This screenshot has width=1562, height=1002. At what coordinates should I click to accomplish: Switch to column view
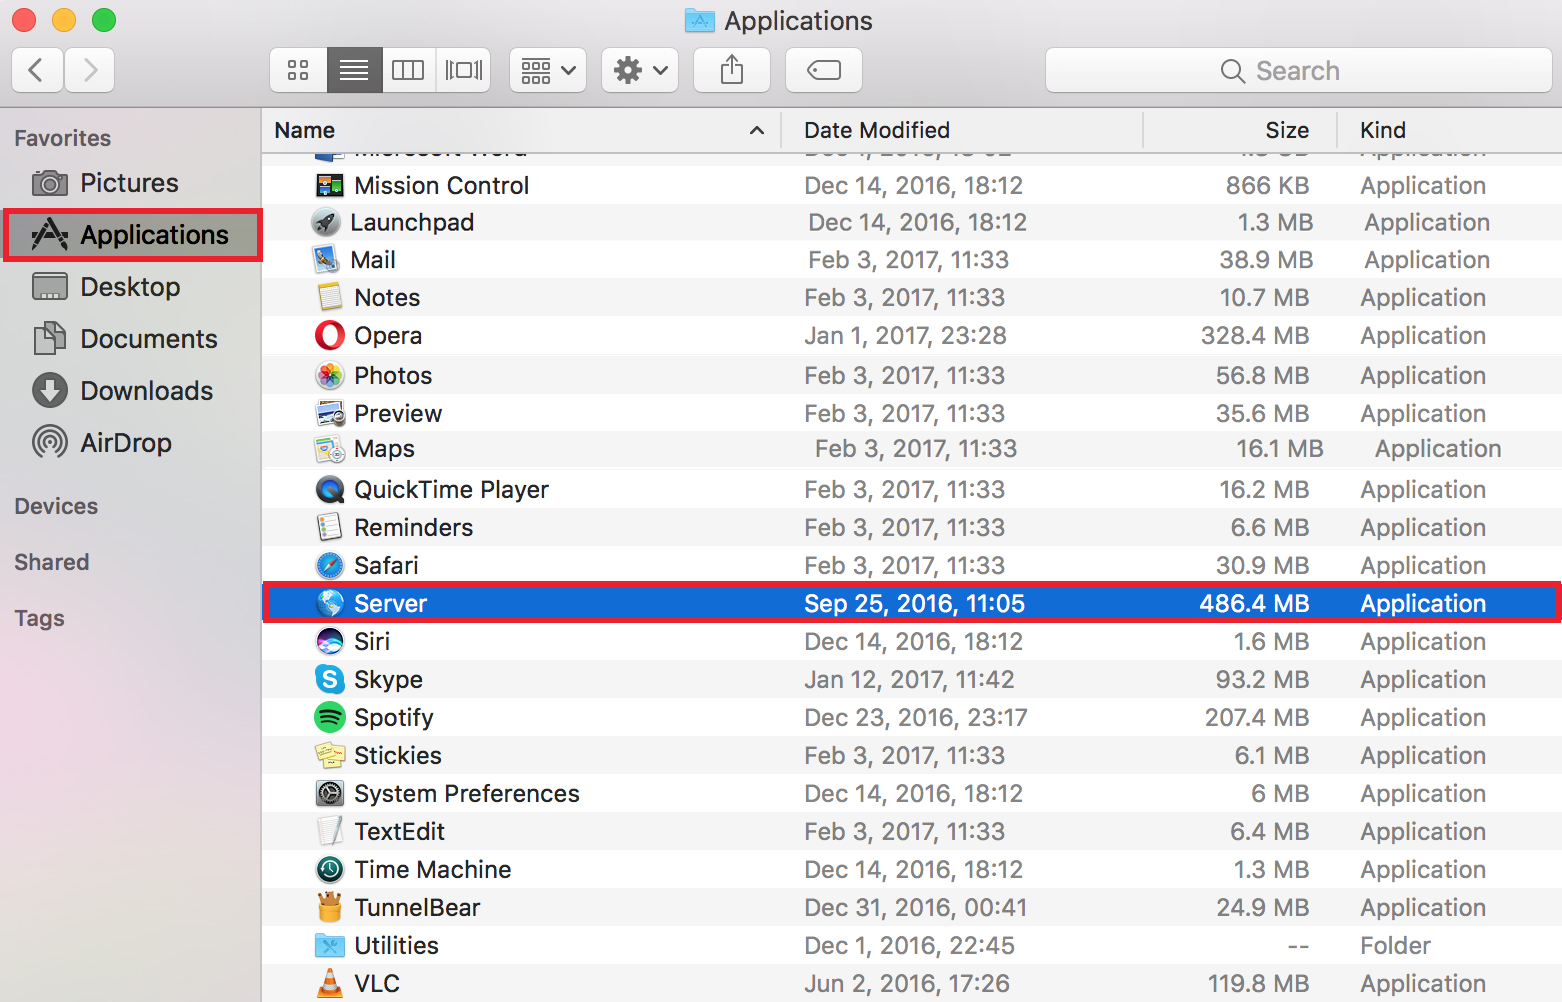coord(408,70)
